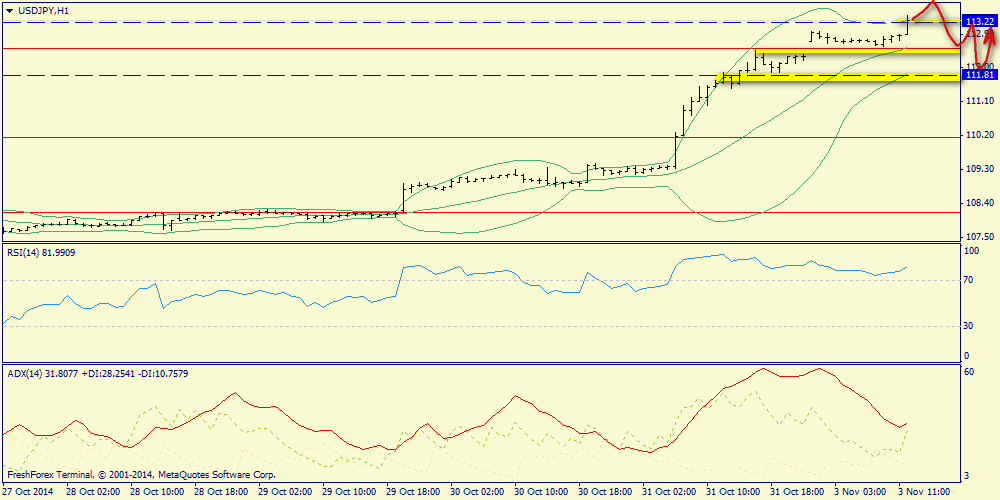1000x500 pixels.
Task: Select the 111.81 price level label
Action: 979,75
